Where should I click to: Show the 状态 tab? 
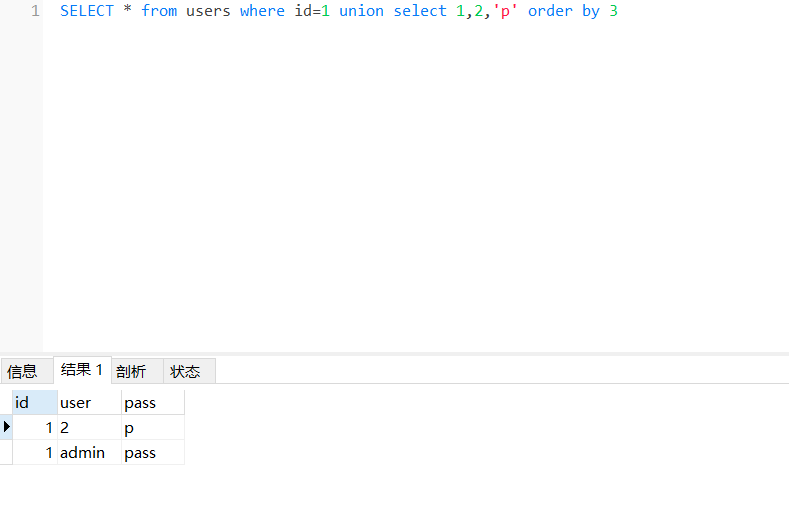point(185,371)
